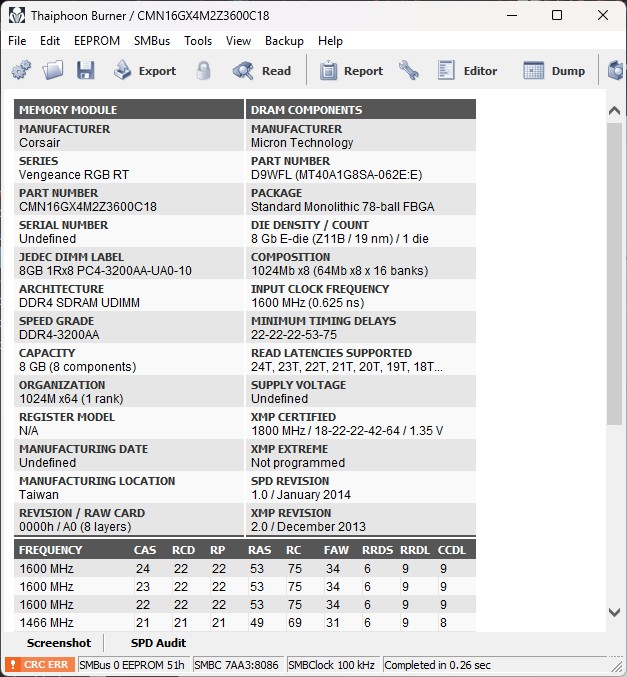Image resolution: width=627 pixels, height=677 pixels.
Task: Open the Edit menu
Action: click(50, 41)
